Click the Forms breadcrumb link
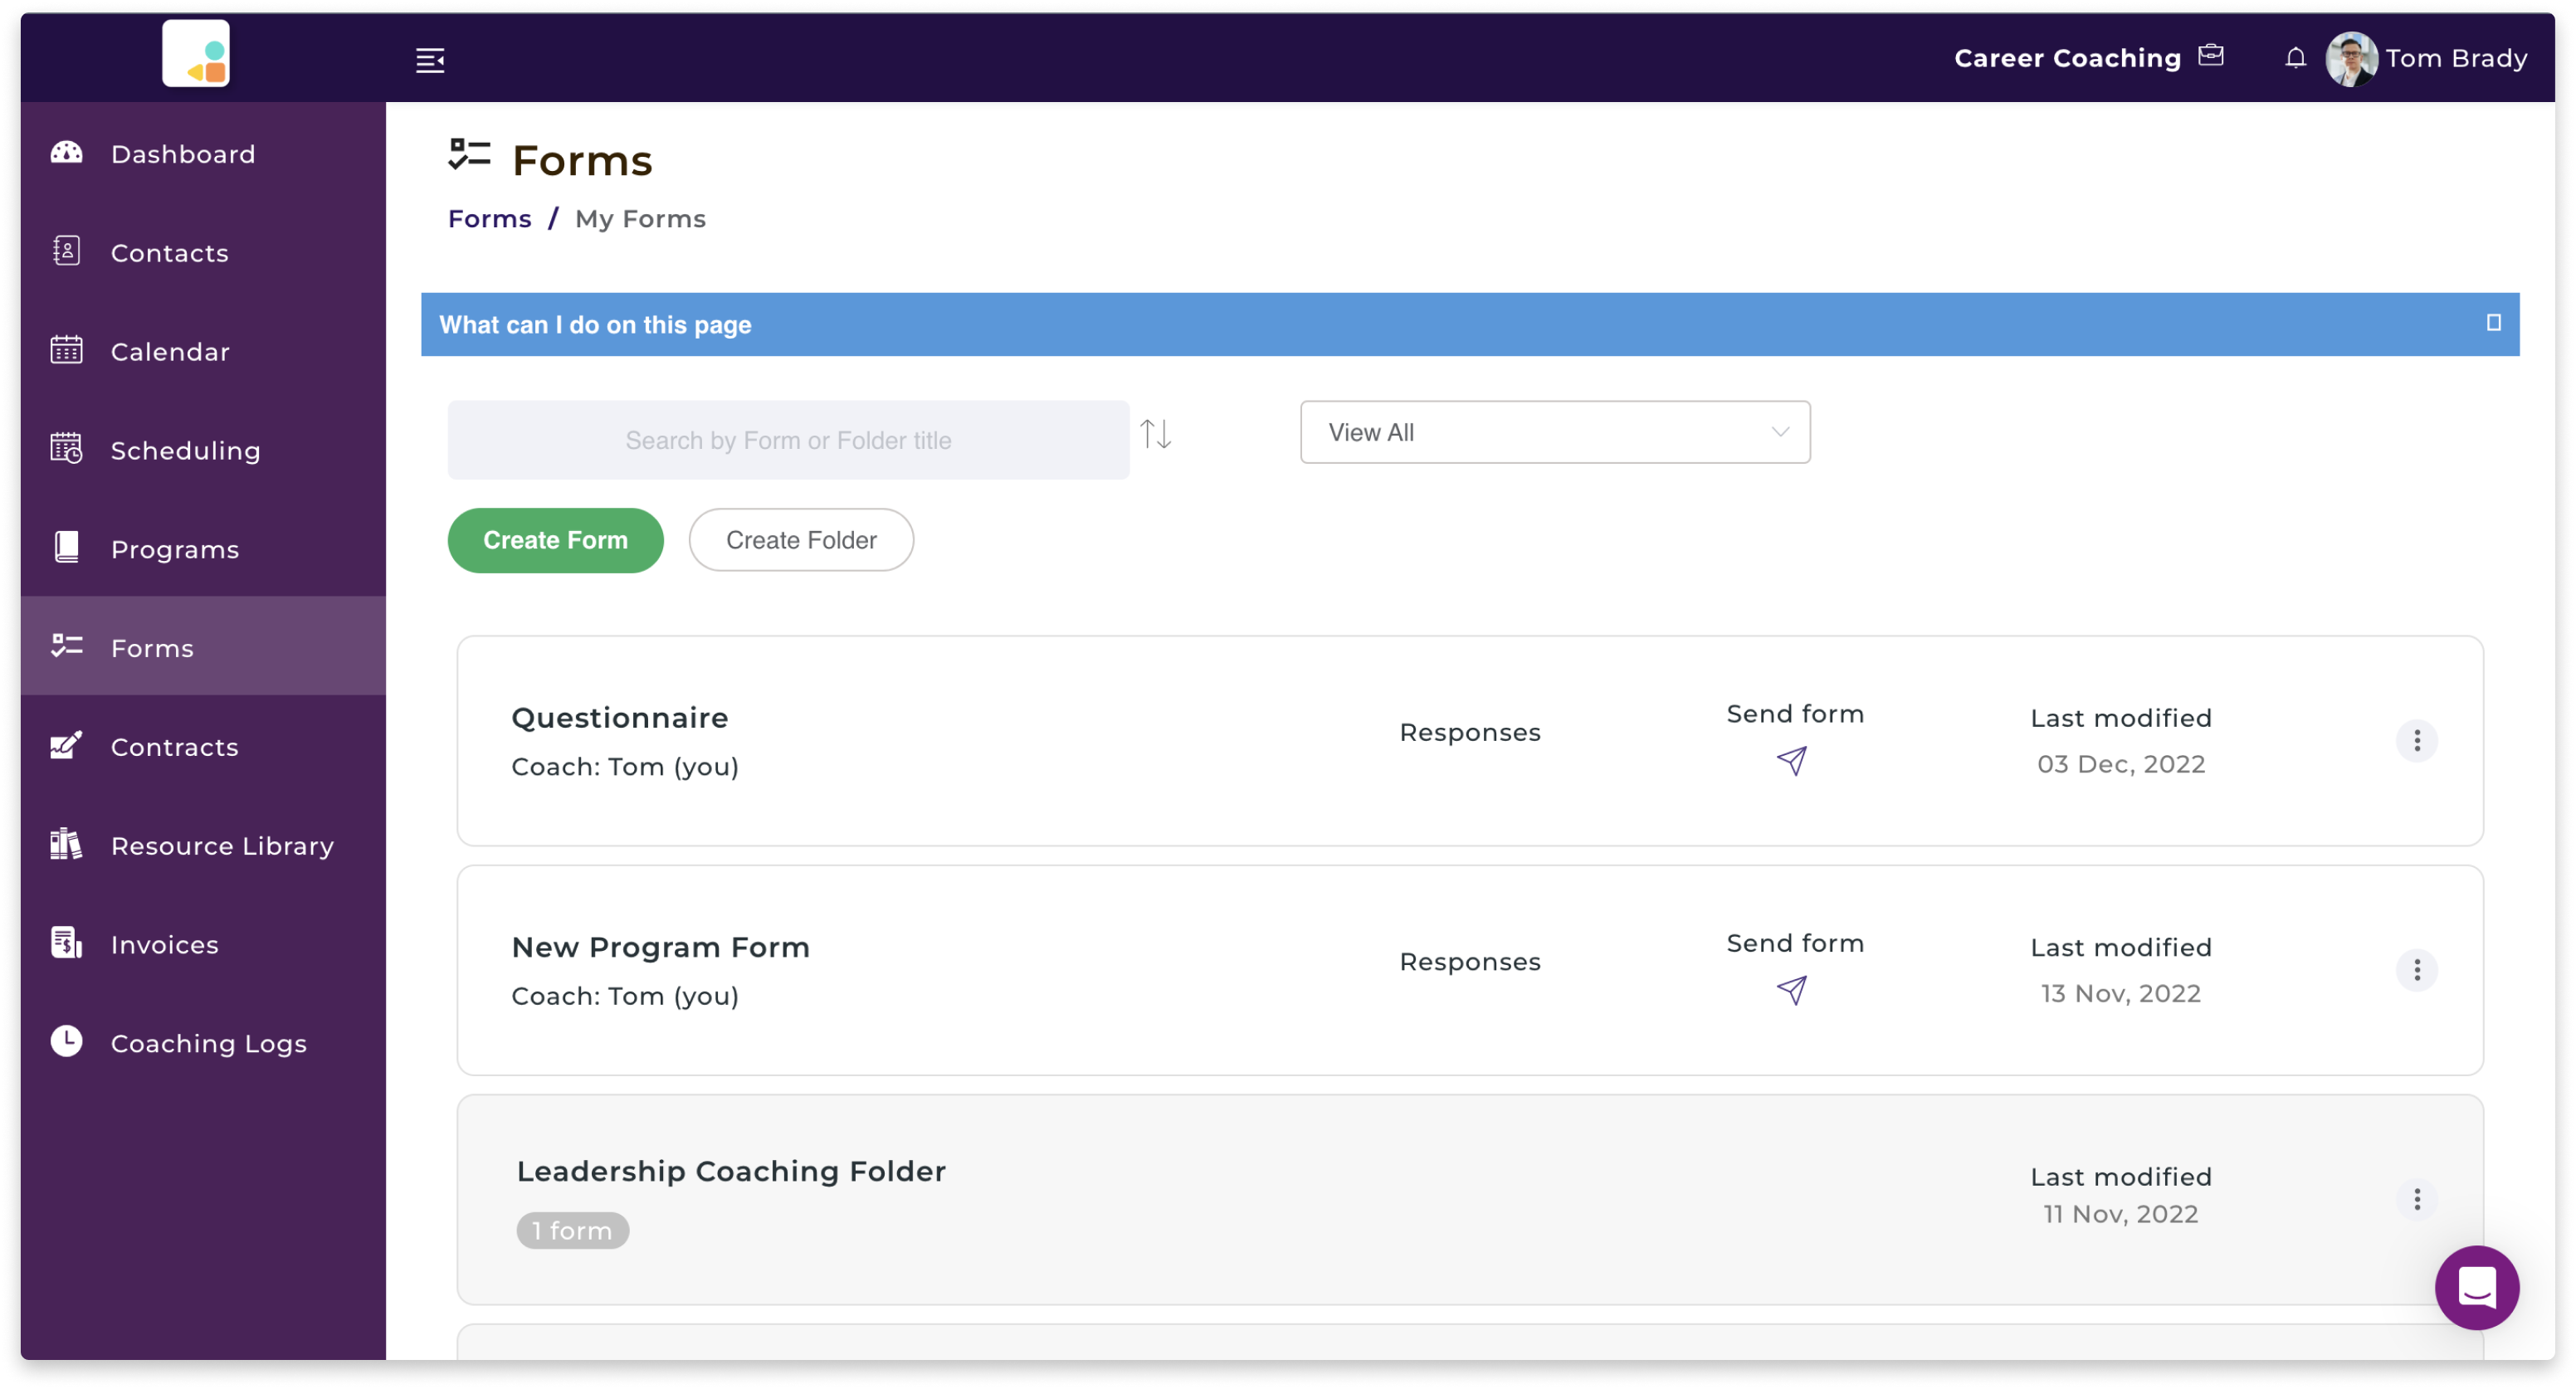Image resolution: width=2576 pixels, height=1389 pixels. click(x=489, y=219)
